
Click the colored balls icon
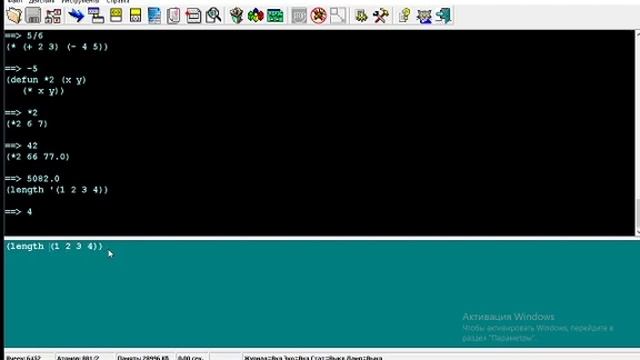click(x=256, y=16)
